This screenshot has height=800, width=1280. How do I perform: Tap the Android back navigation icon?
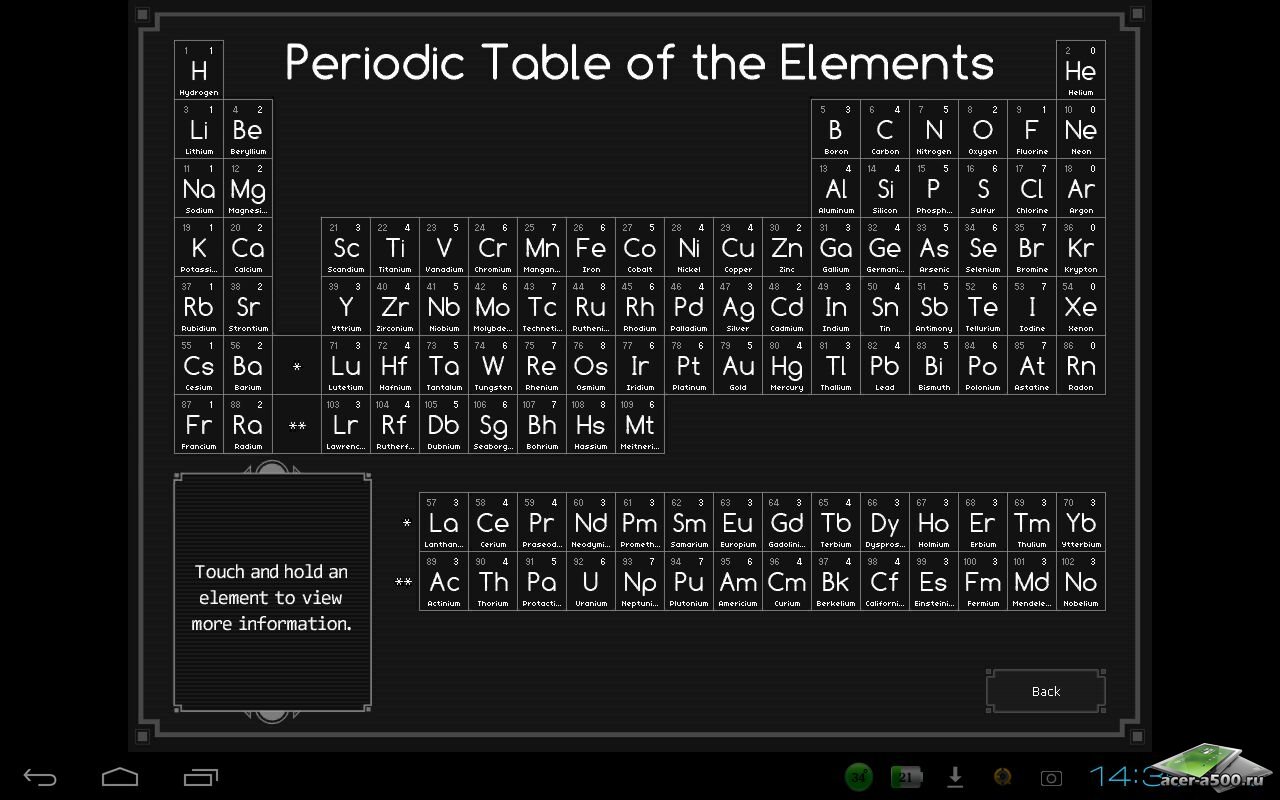40,777
